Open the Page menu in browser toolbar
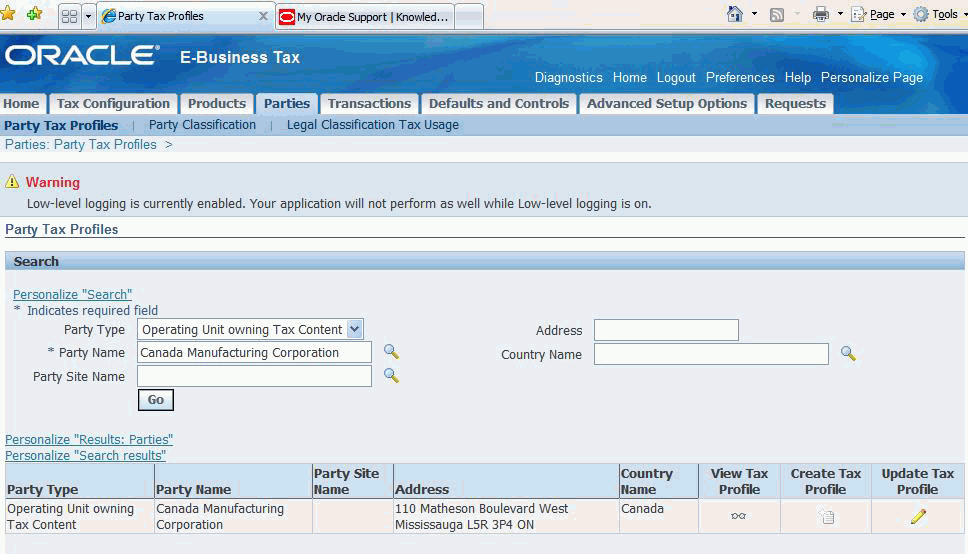Viewport: 968px width, 554px height. 878,14
